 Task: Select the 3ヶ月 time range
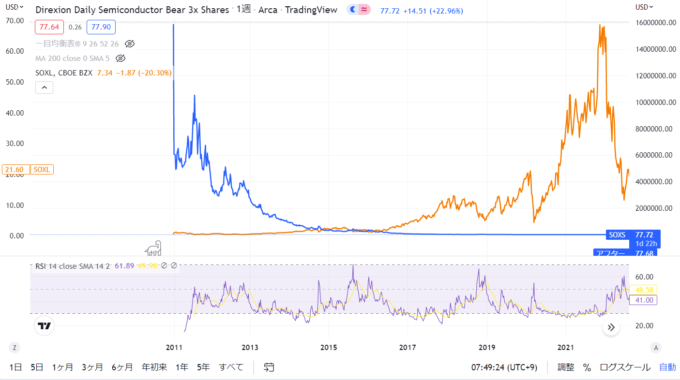coord(92,367)
